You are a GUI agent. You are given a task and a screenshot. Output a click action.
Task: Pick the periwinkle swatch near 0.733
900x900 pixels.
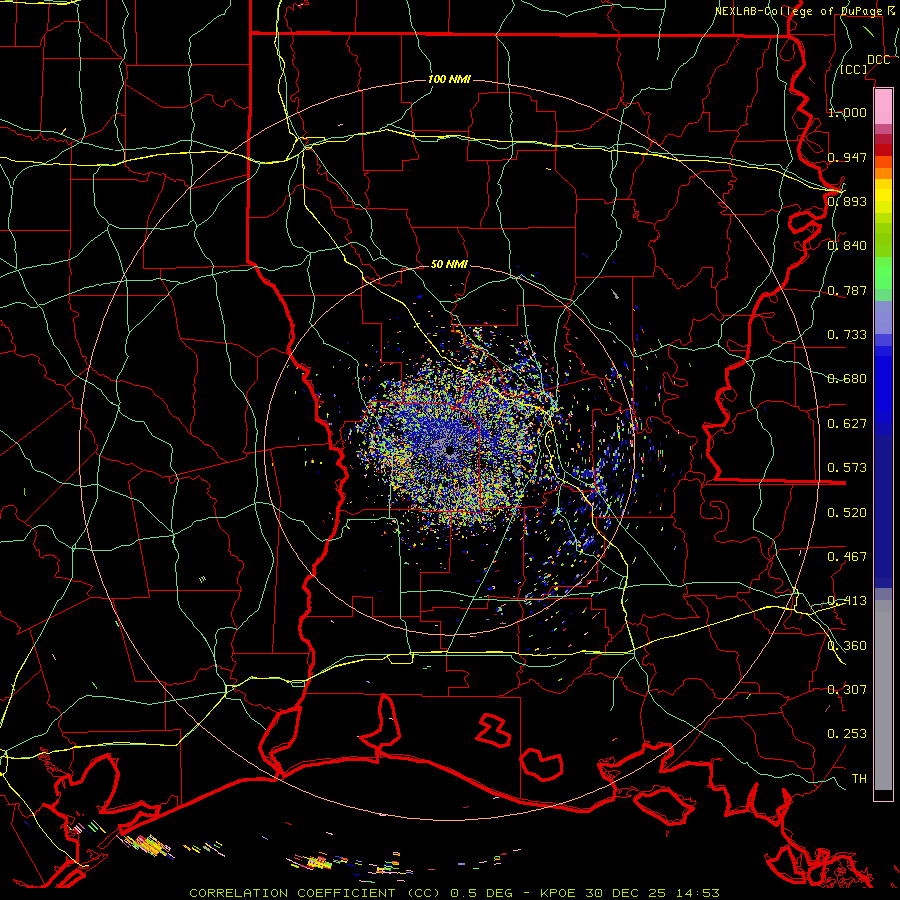click(883, 317)
